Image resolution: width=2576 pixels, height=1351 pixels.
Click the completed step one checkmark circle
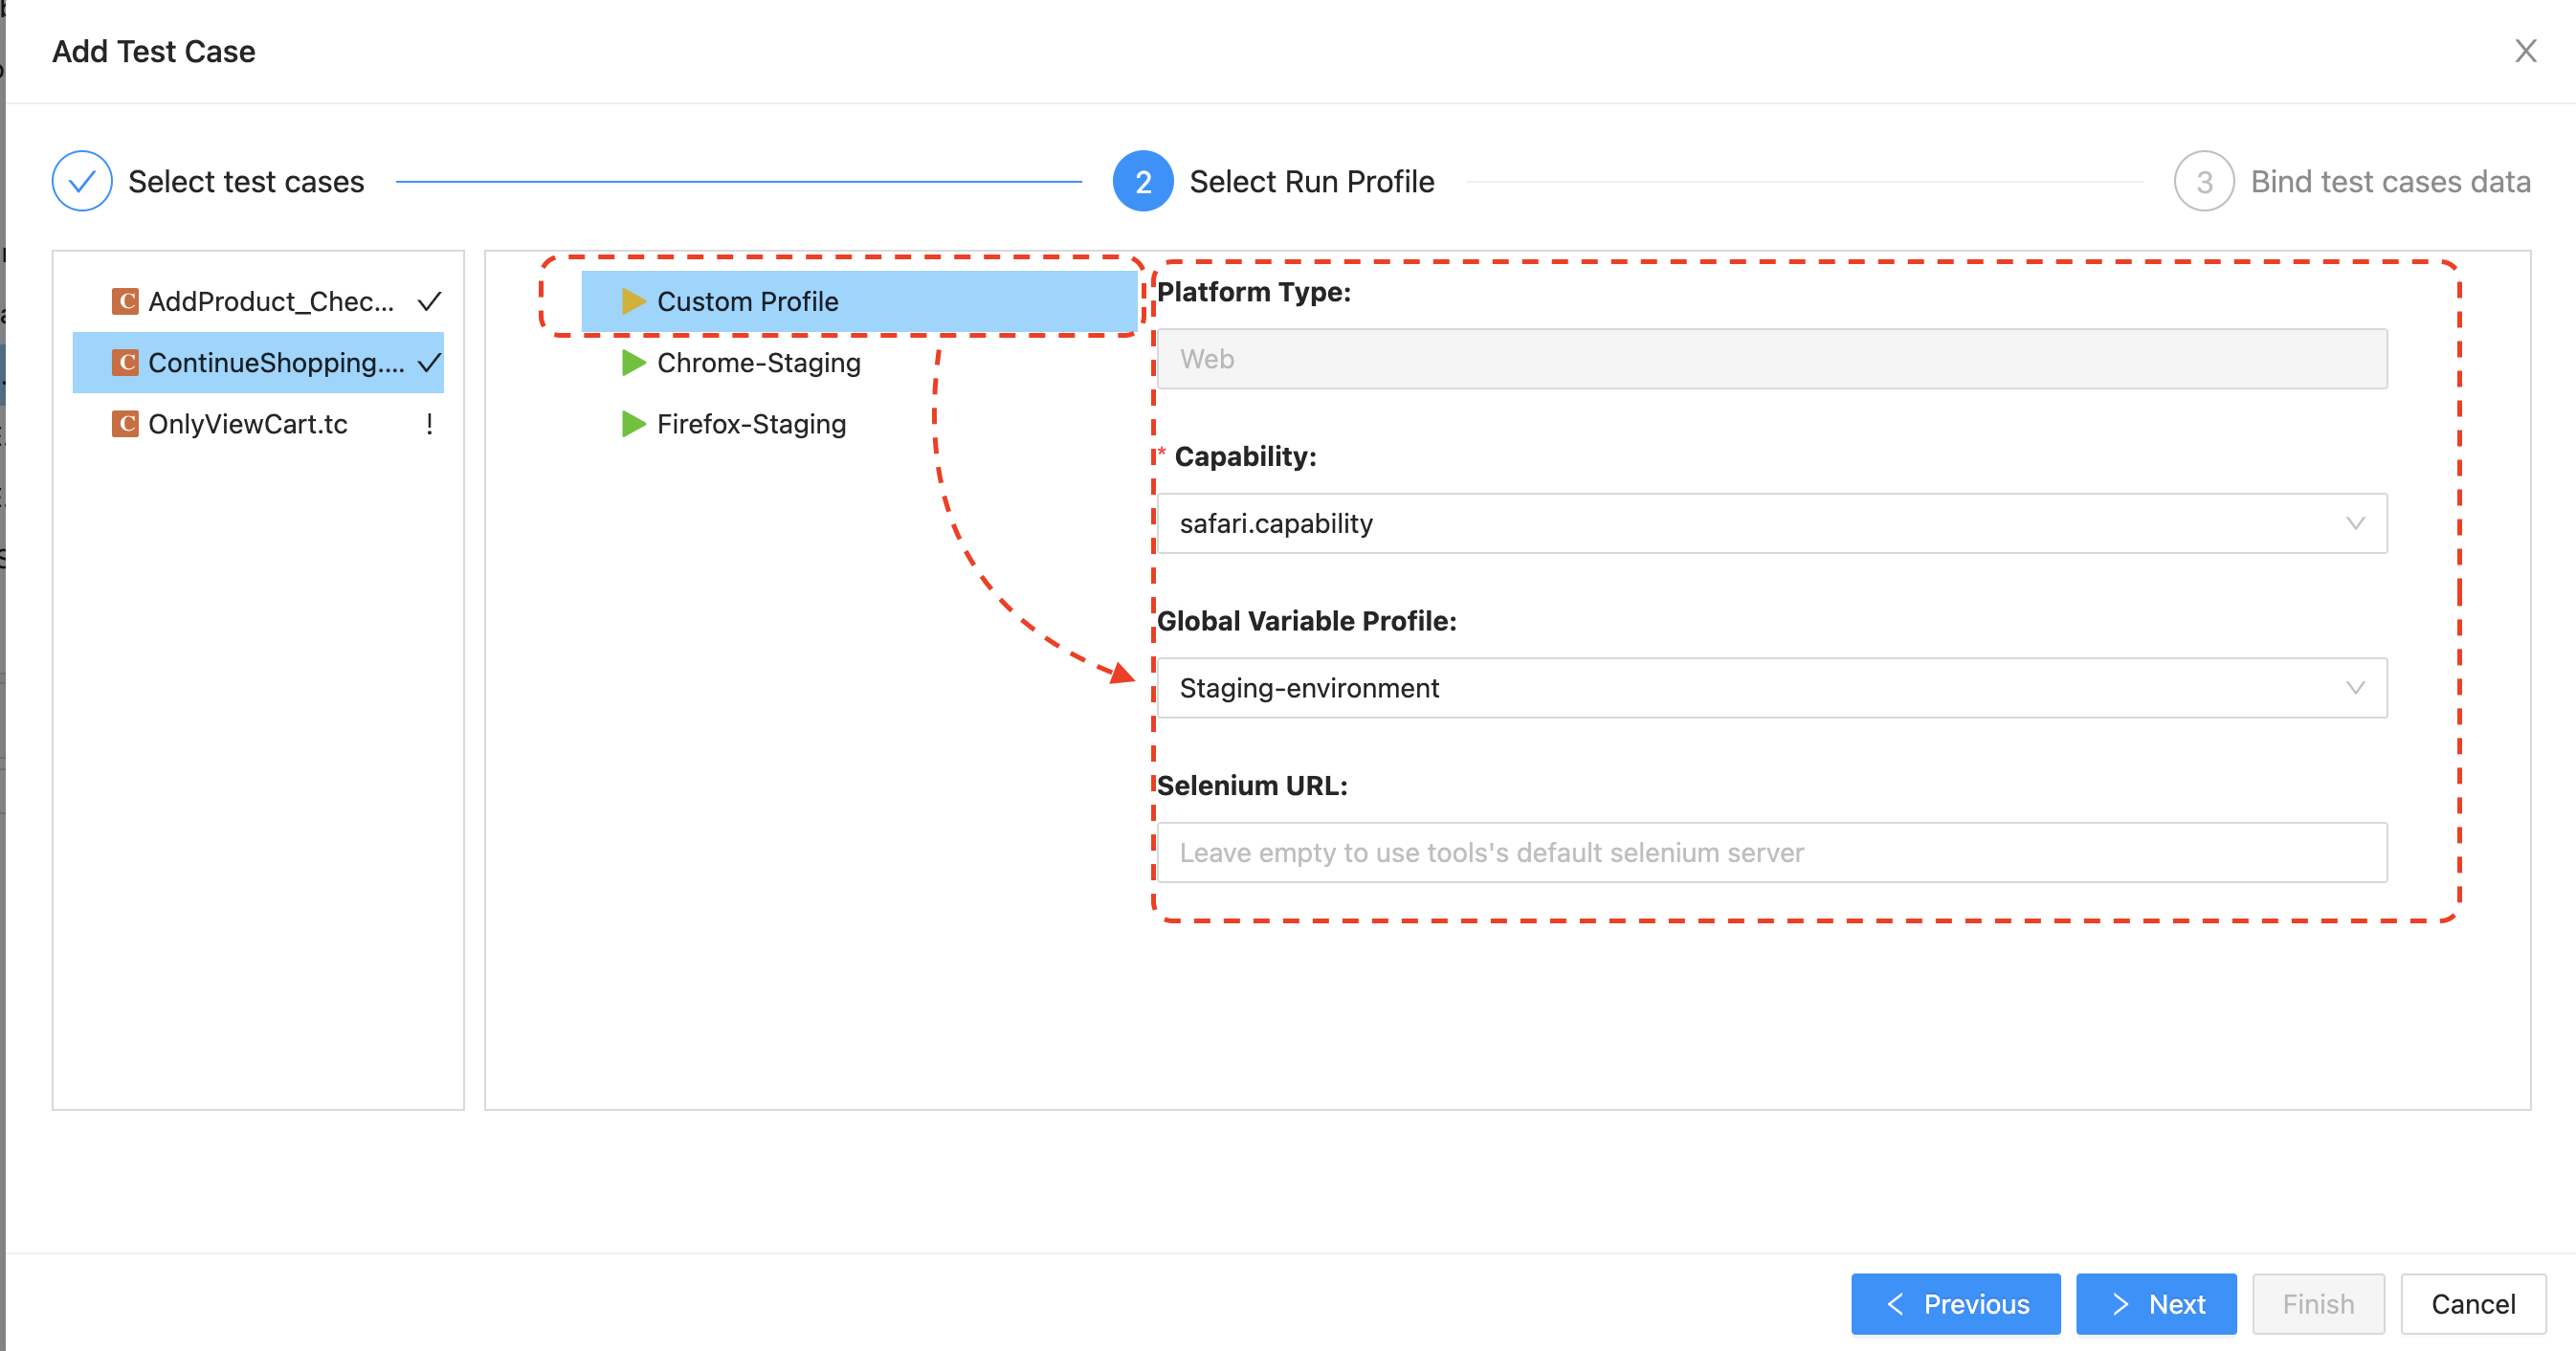tap(82, 181)
